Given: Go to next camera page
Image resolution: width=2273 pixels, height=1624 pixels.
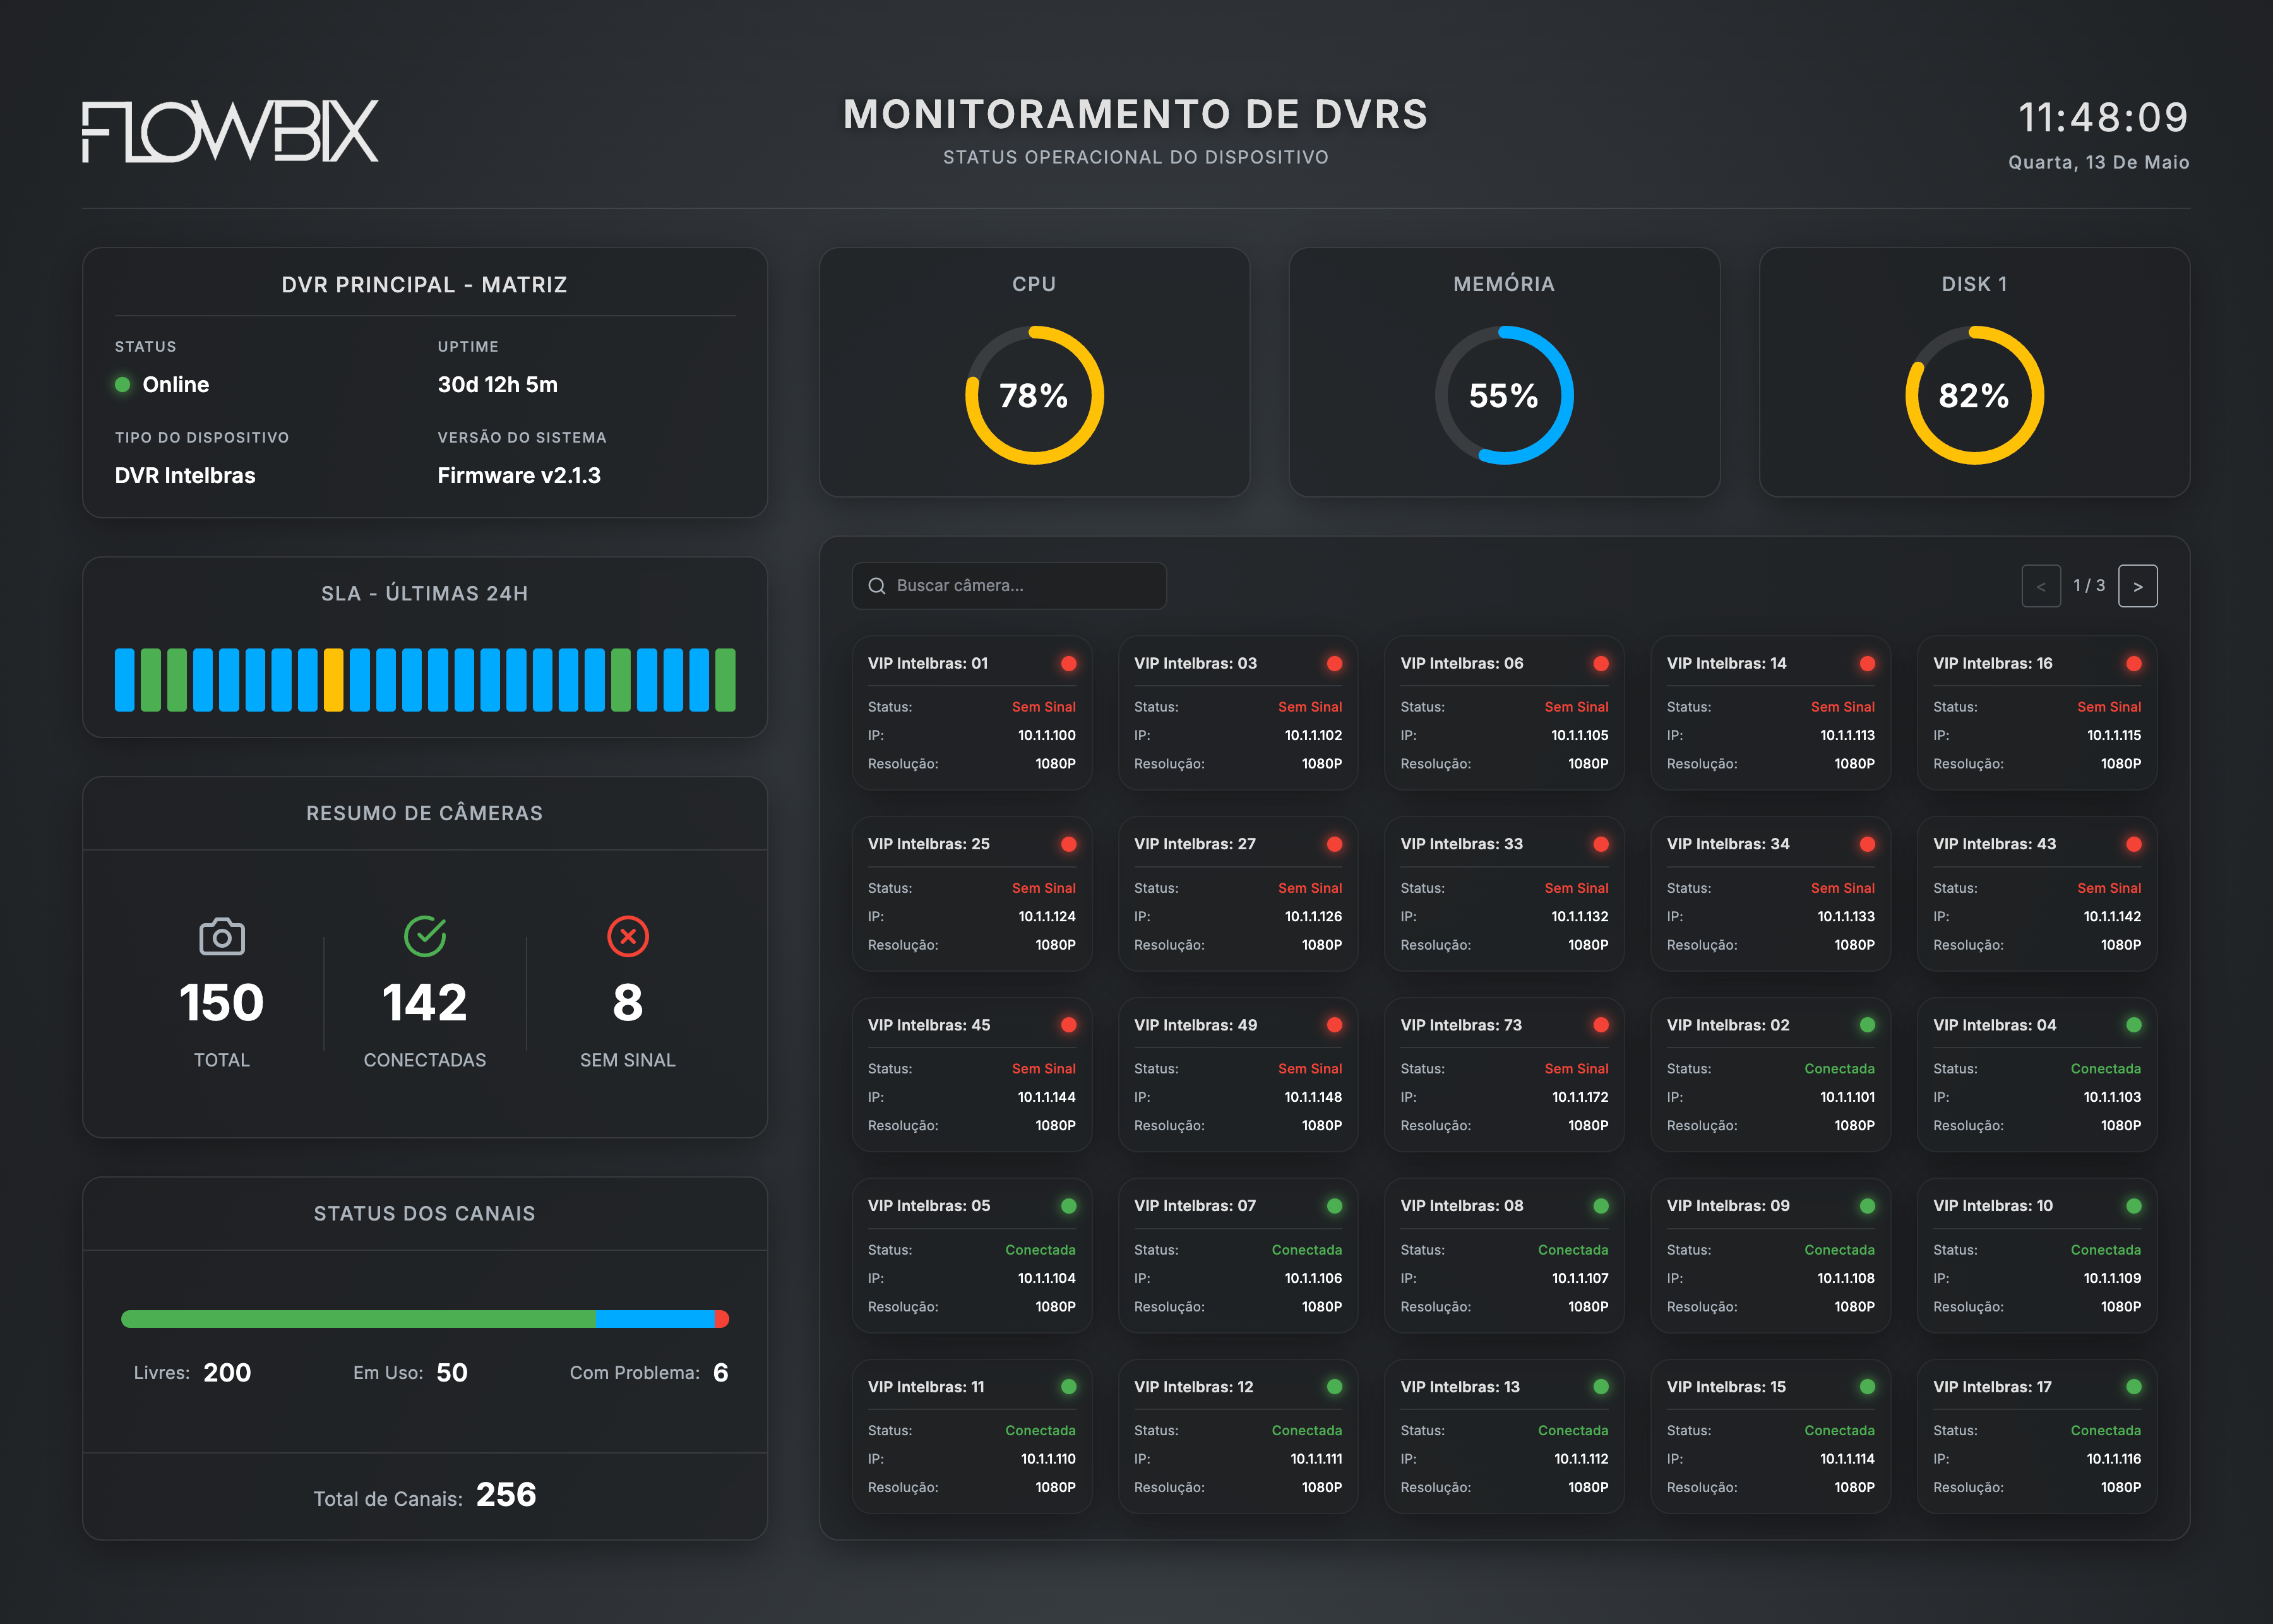Looking at the screenshot, I should pos(2138,586).
